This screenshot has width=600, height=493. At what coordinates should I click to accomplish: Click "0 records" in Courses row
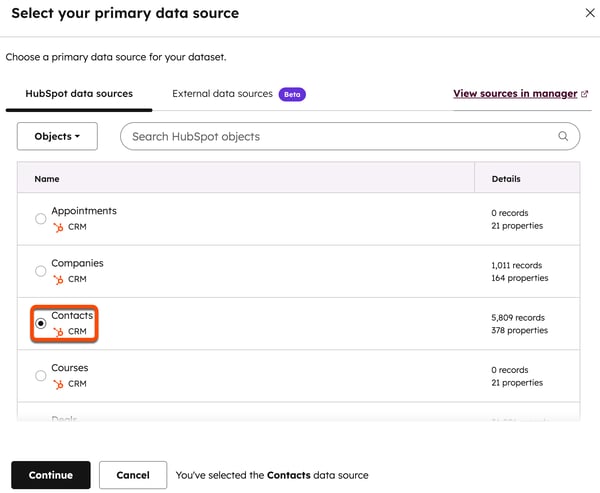point(510,370)
